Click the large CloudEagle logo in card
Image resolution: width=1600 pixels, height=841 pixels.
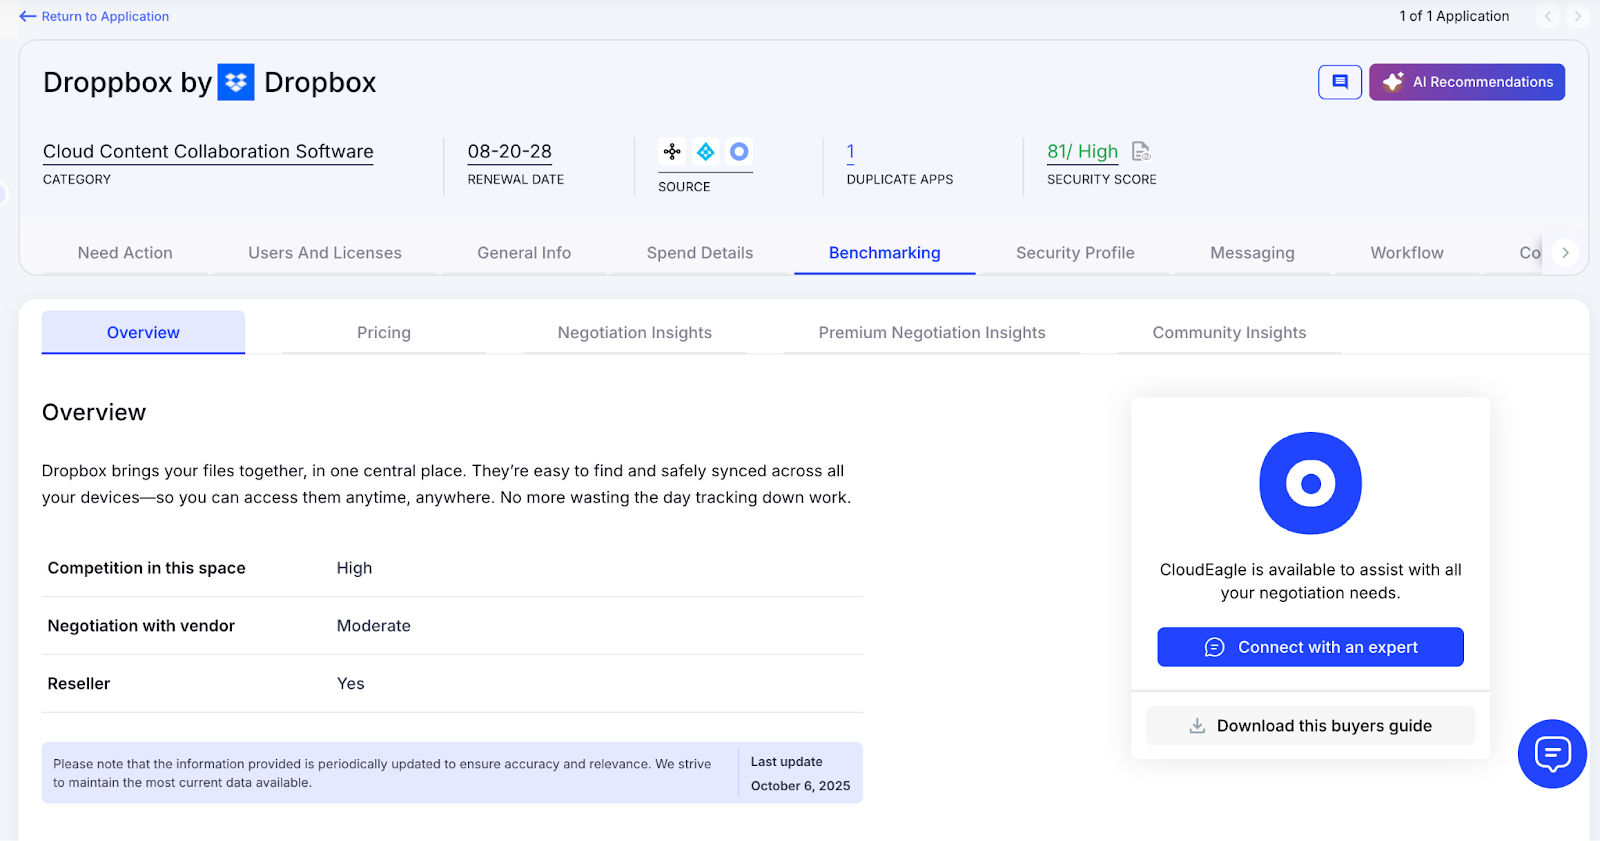pos(1310,483)
